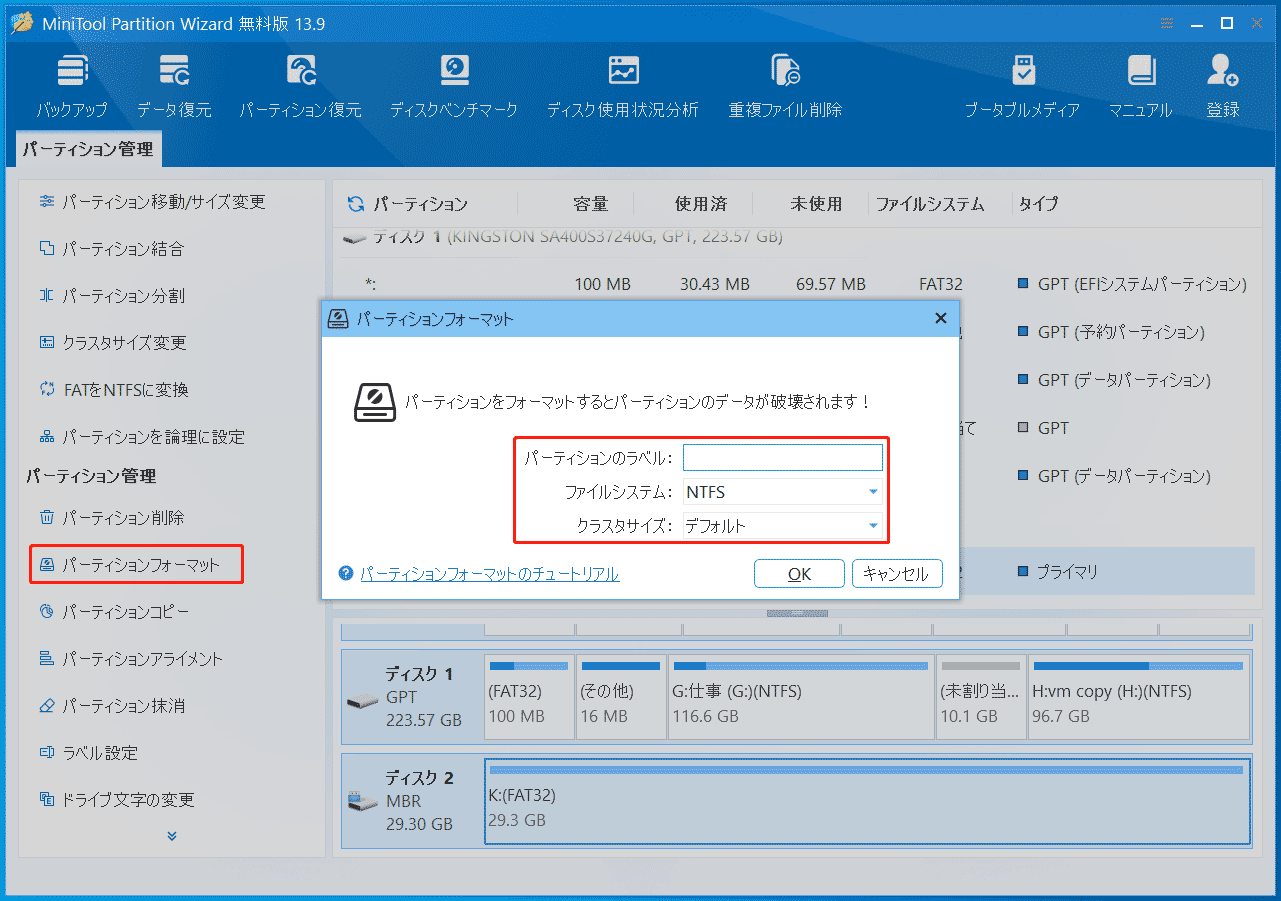Choose パーティション分割 in sidebar
Image resolution: width=1281 pixels, height=901 pixels.
click(x=111, y=296)
